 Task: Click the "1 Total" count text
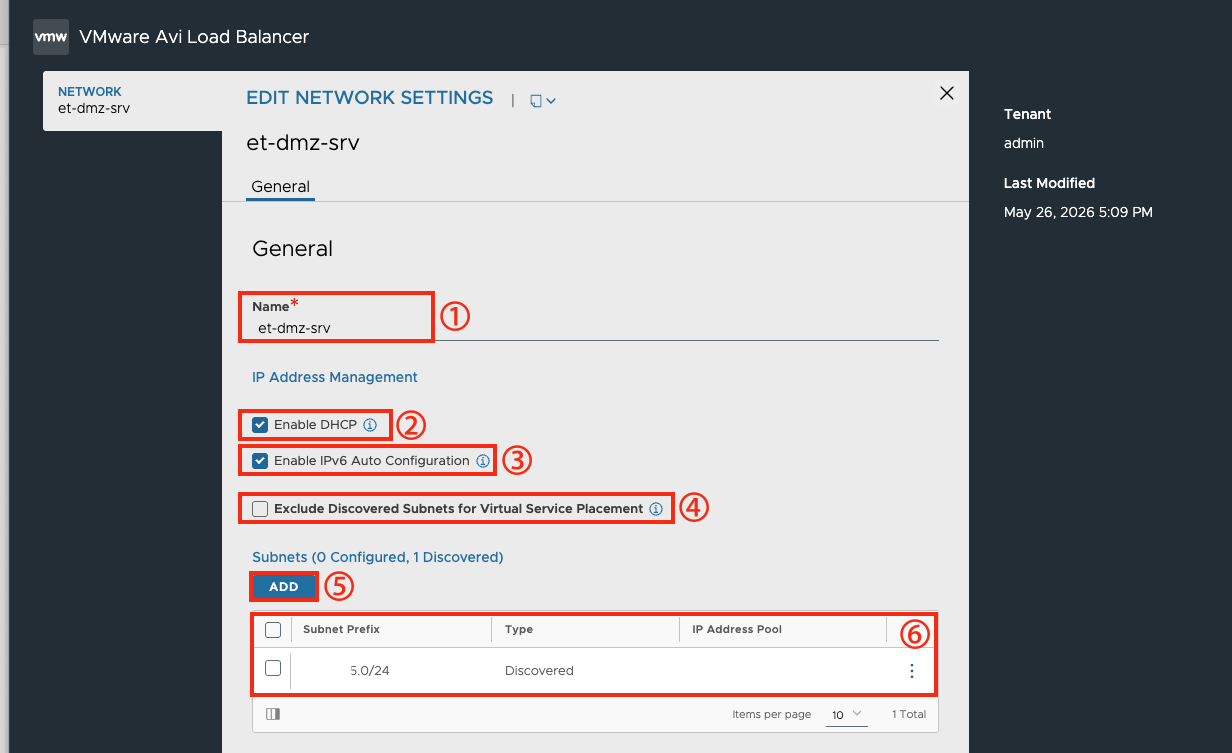click(x=909, y=714)
